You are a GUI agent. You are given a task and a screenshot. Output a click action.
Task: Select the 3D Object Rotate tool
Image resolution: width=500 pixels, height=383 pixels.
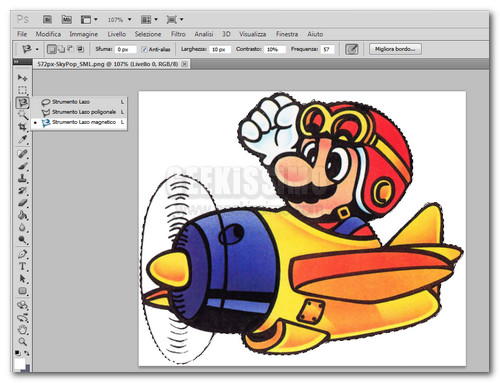coord(22,305)
